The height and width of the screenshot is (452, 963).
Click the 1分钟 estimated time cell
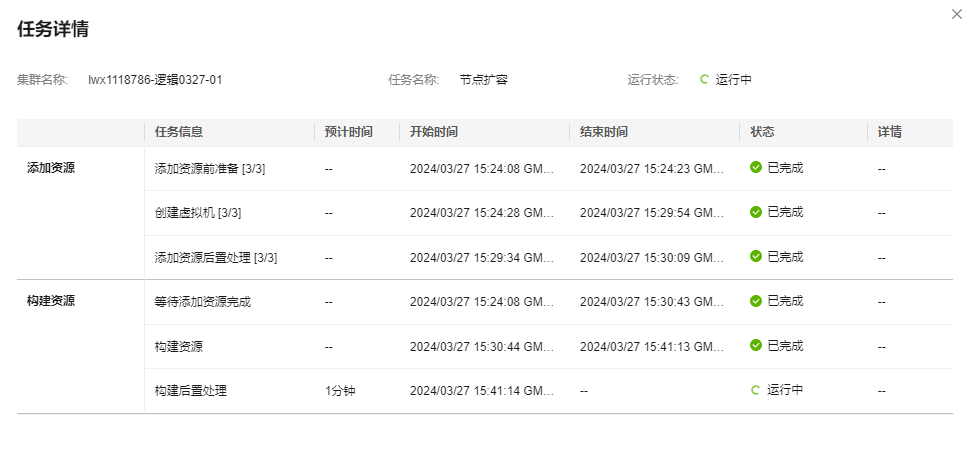point(340,391)
